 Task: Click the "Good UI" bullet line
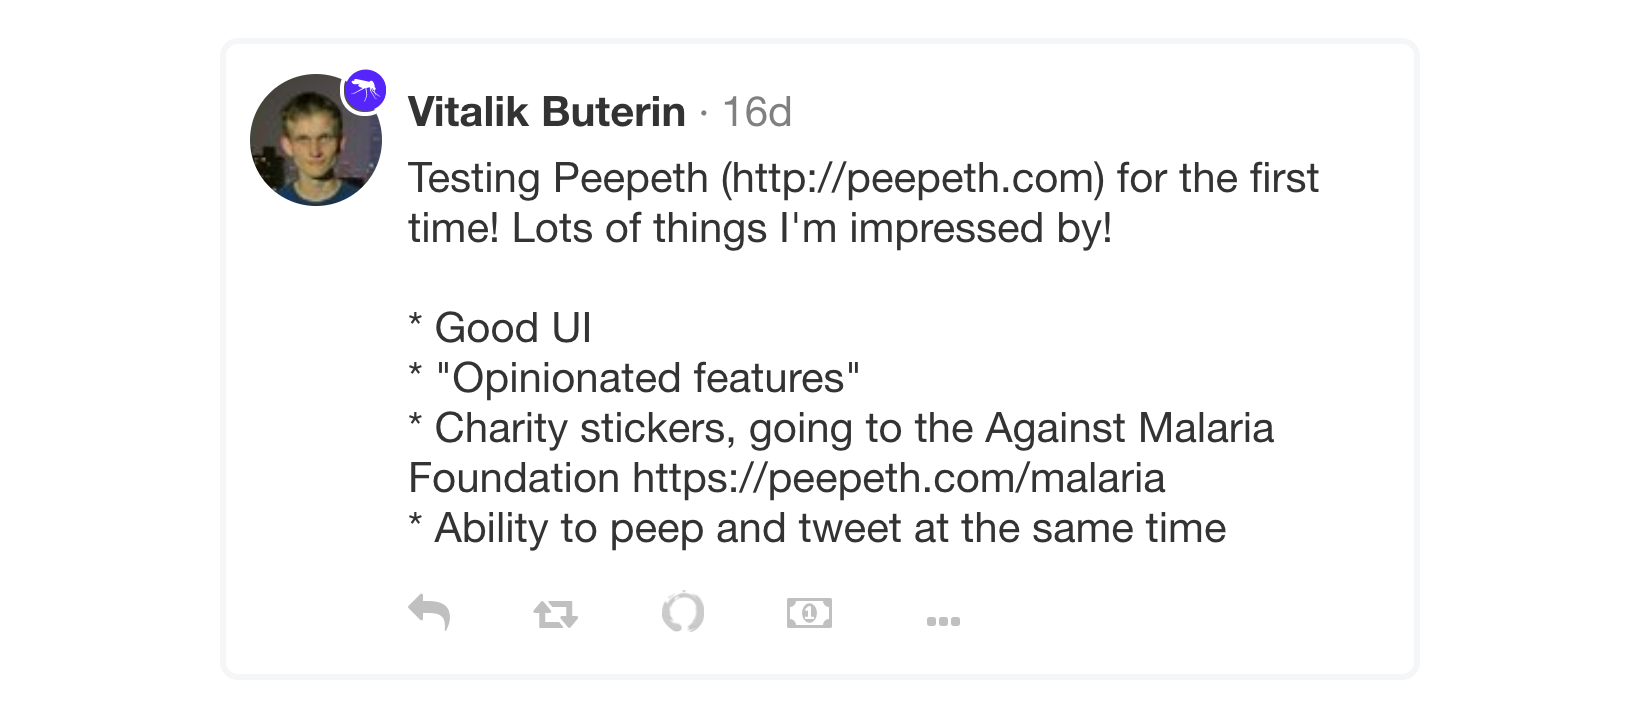[x=512, y=328]
